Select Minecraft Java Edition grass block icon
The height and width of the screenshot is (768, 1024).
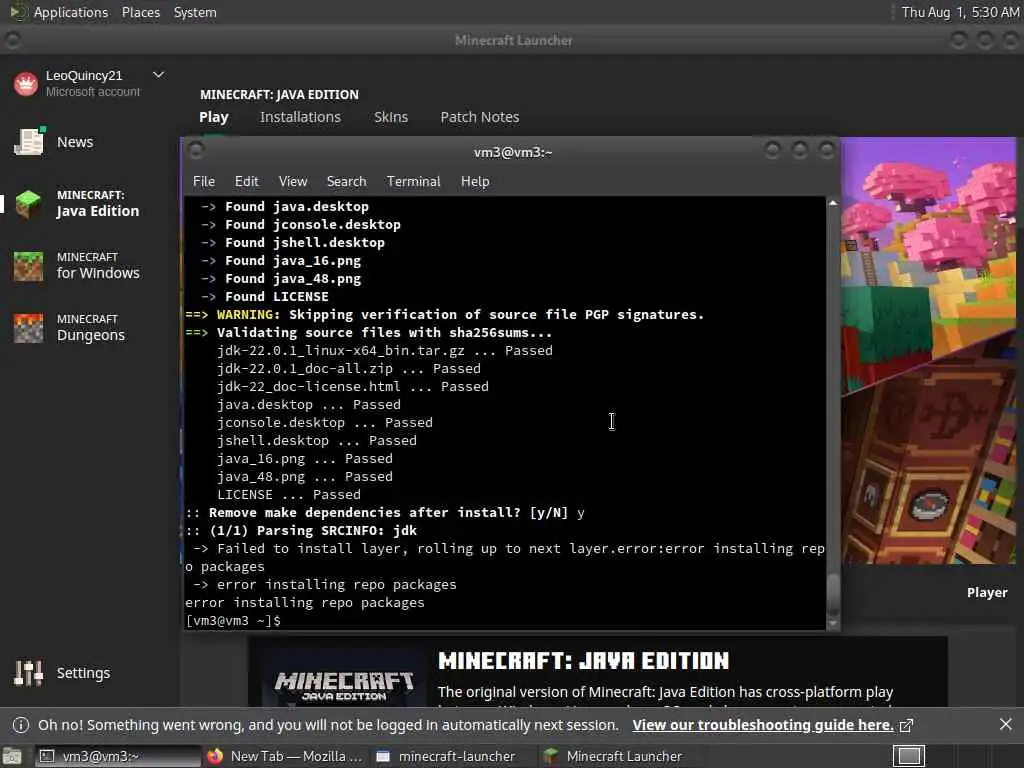coord(29,204)
